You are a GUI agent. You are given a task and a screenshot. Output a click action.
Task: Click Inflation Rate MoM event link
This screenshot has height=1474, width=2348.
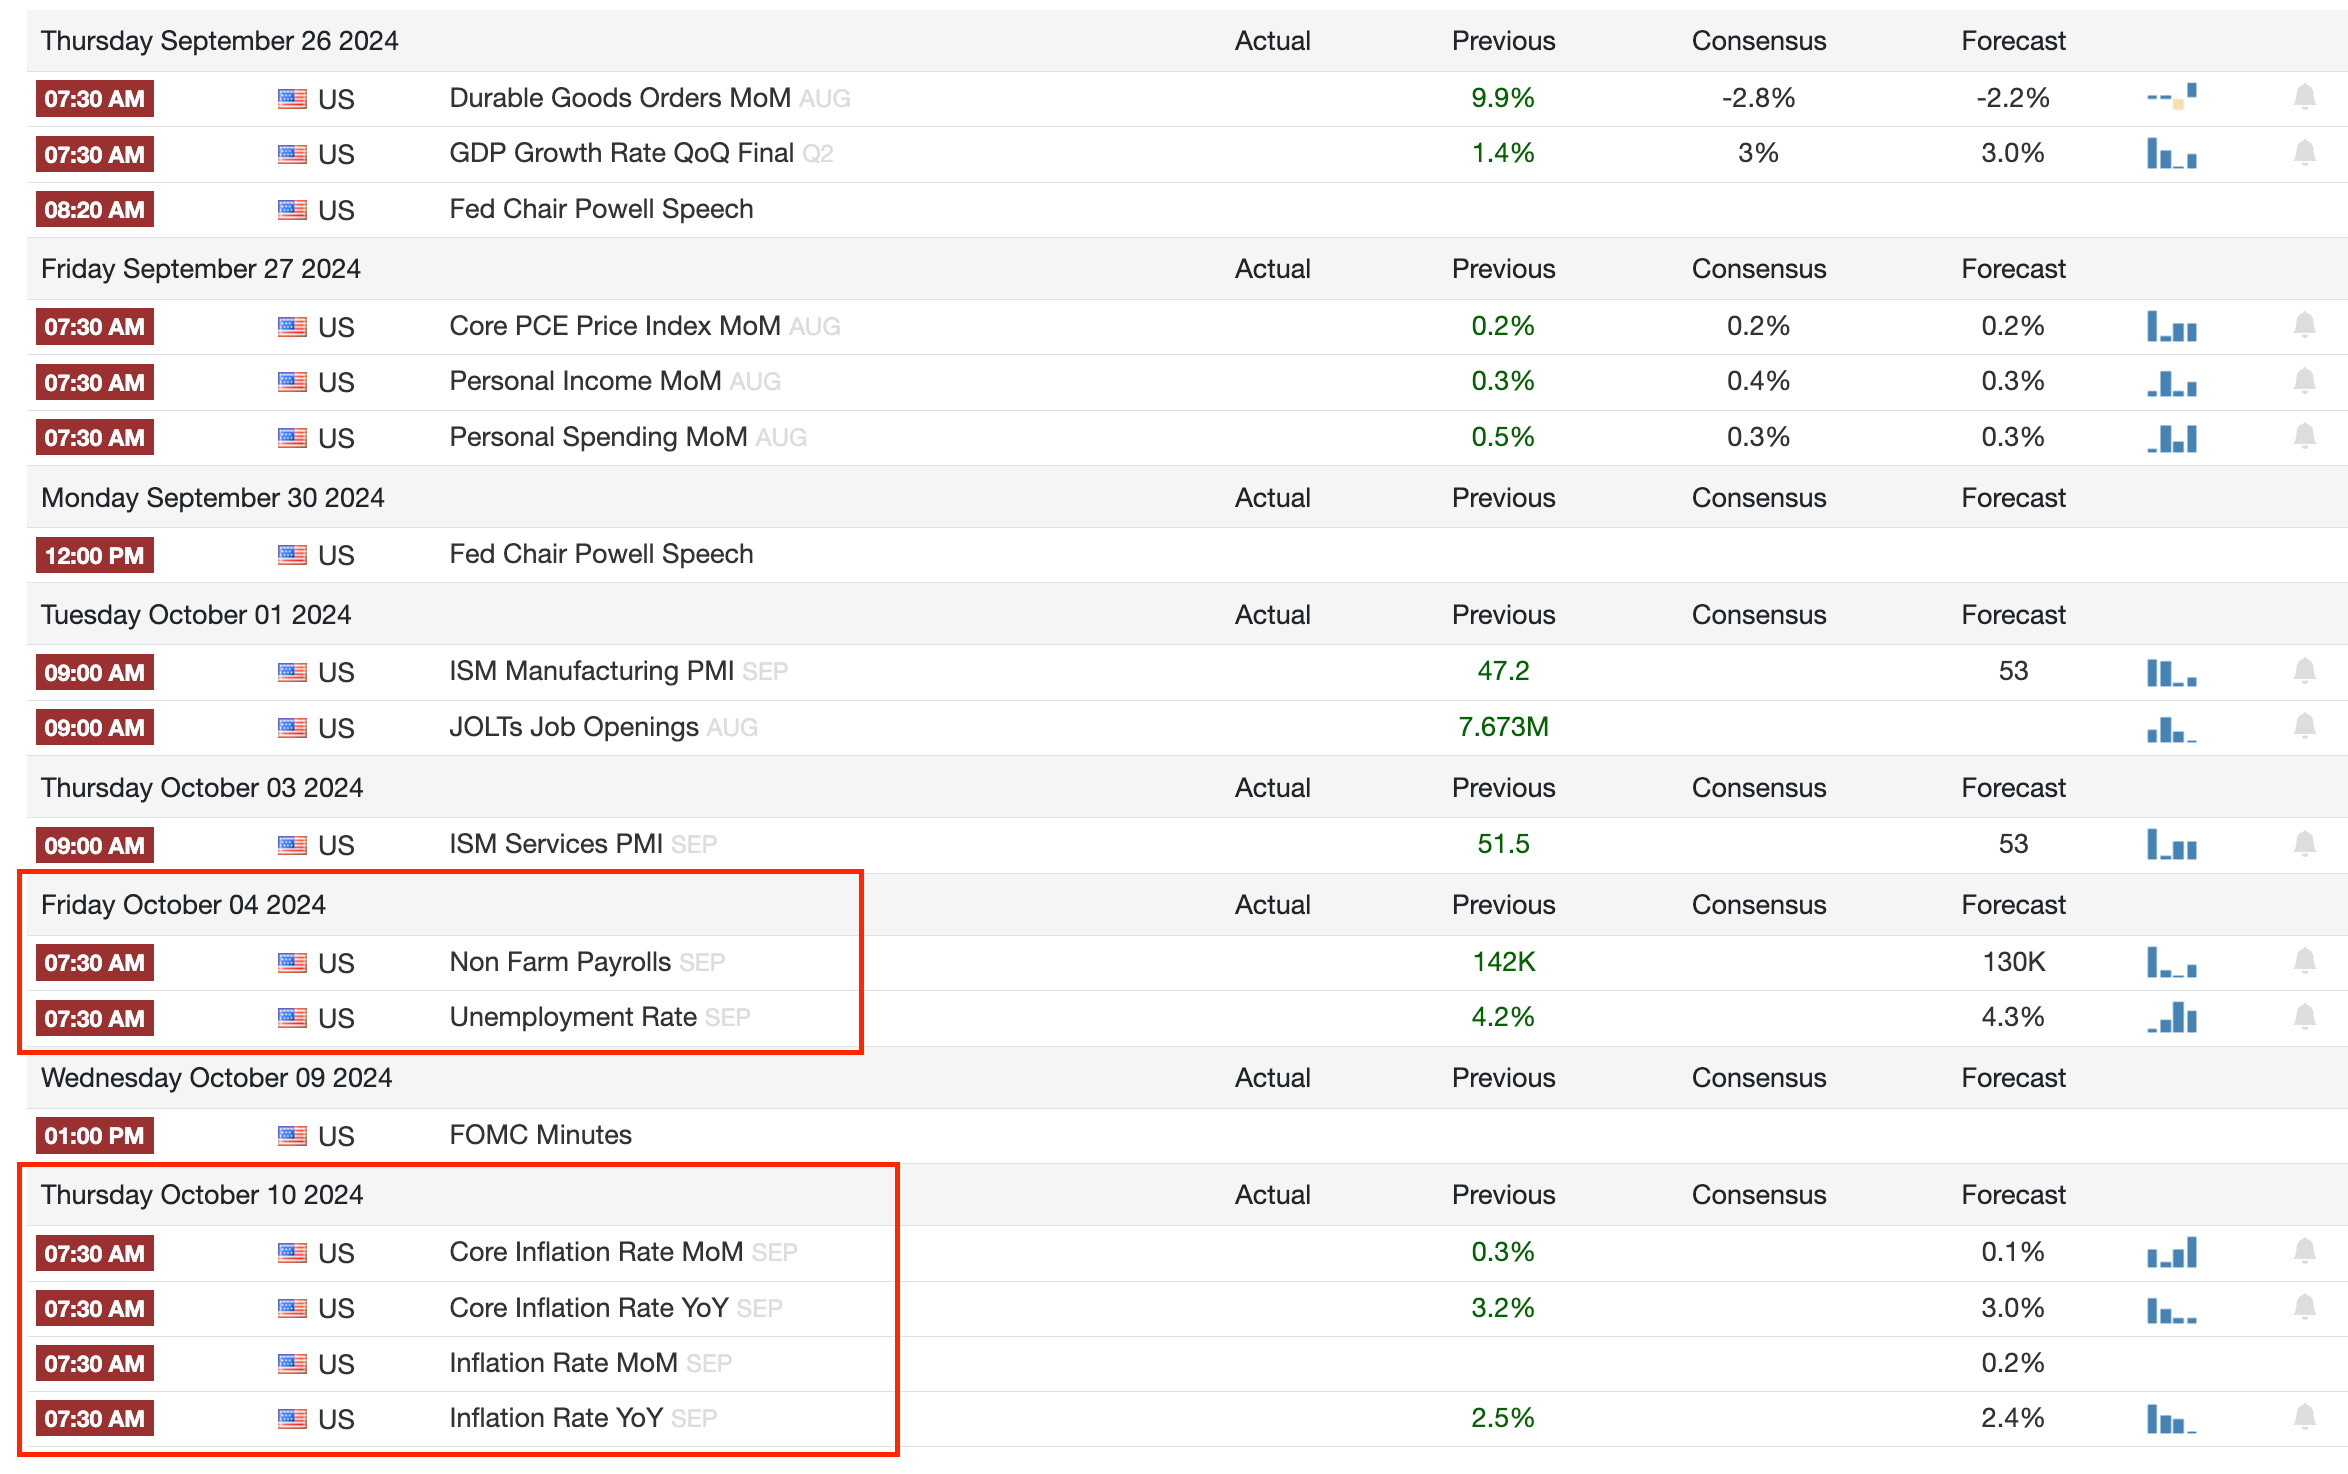(563, 1363)
